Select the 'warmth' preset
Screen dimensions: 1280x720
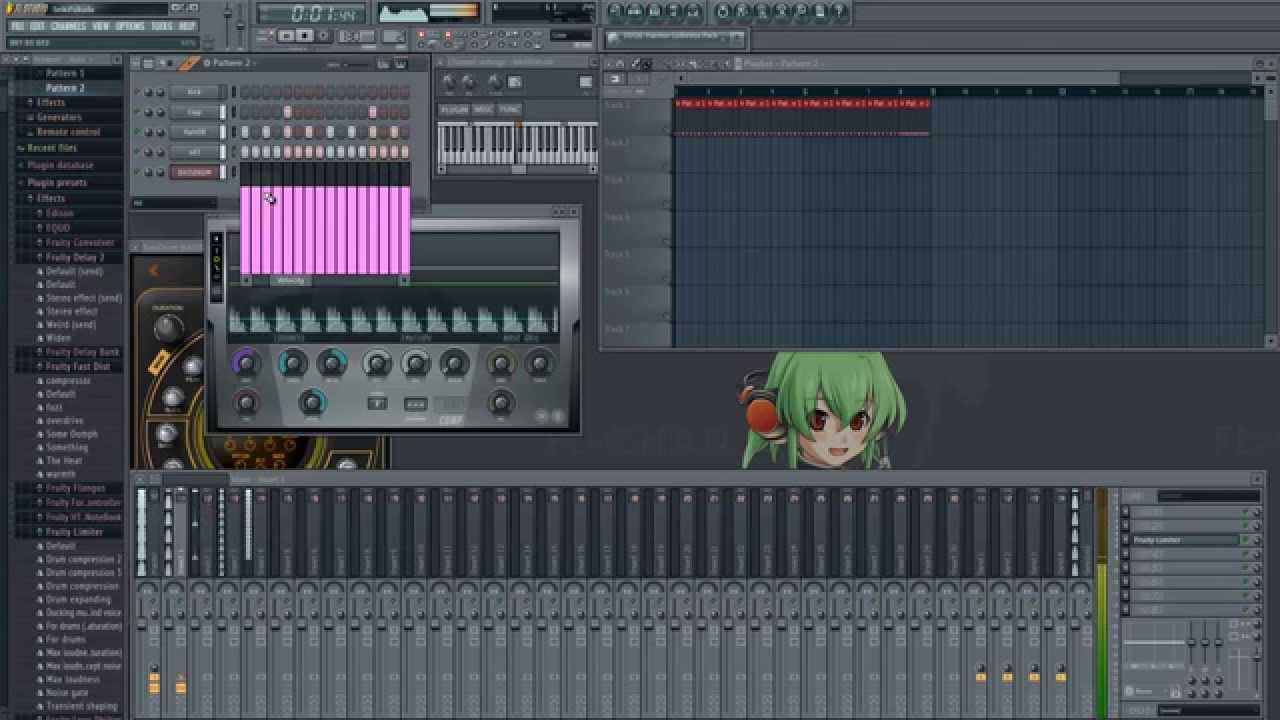pos(60,474)
